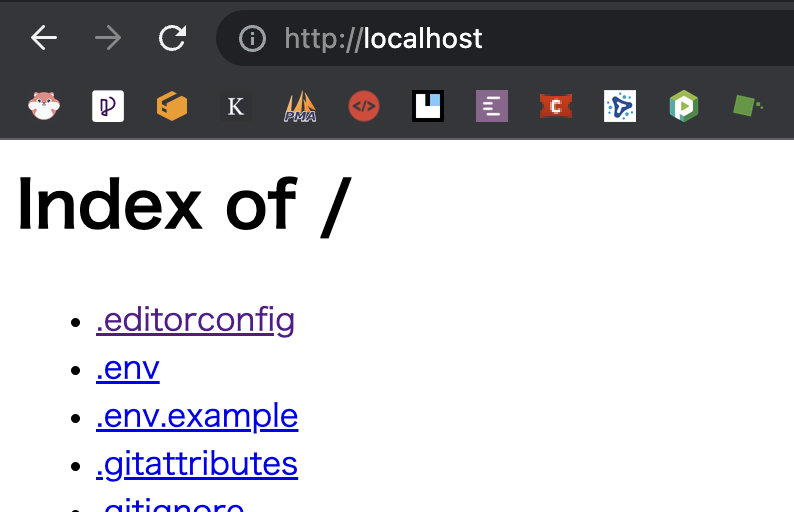The image size is (794, 512).
Task: Reload the localhost page
Action: pyautogui.click(x=173, y=38)
